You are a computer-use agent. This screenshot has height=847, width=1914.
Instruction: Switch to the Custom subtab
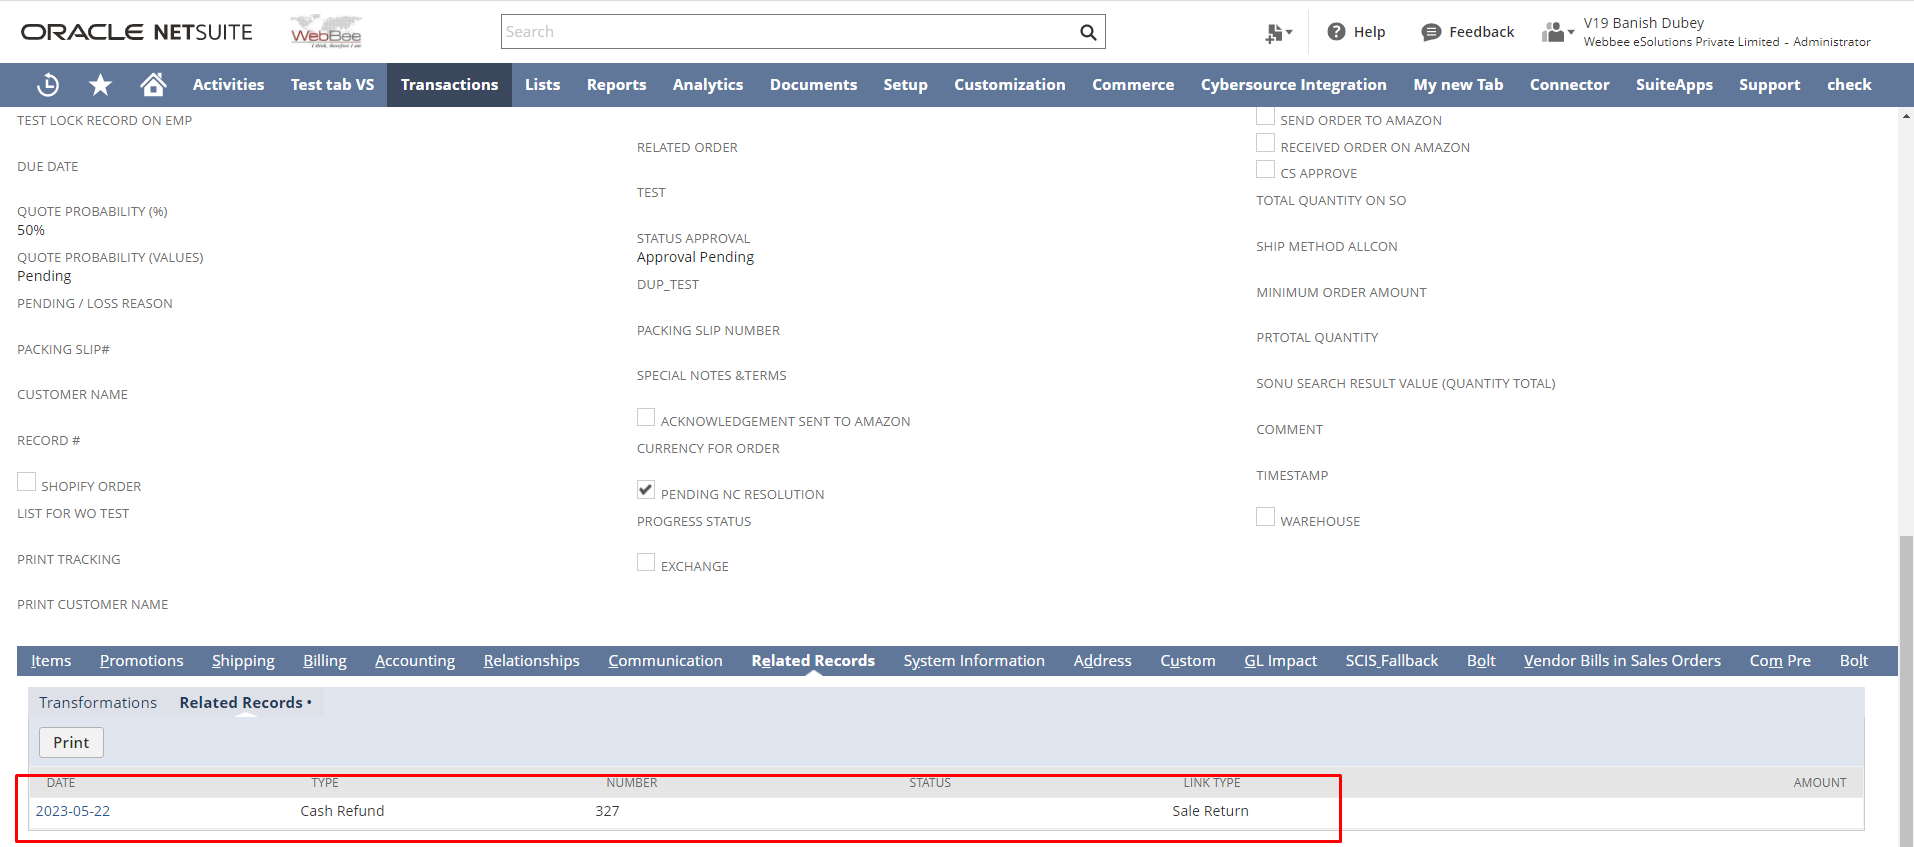pyautogui.click(x=1188, y=660)
